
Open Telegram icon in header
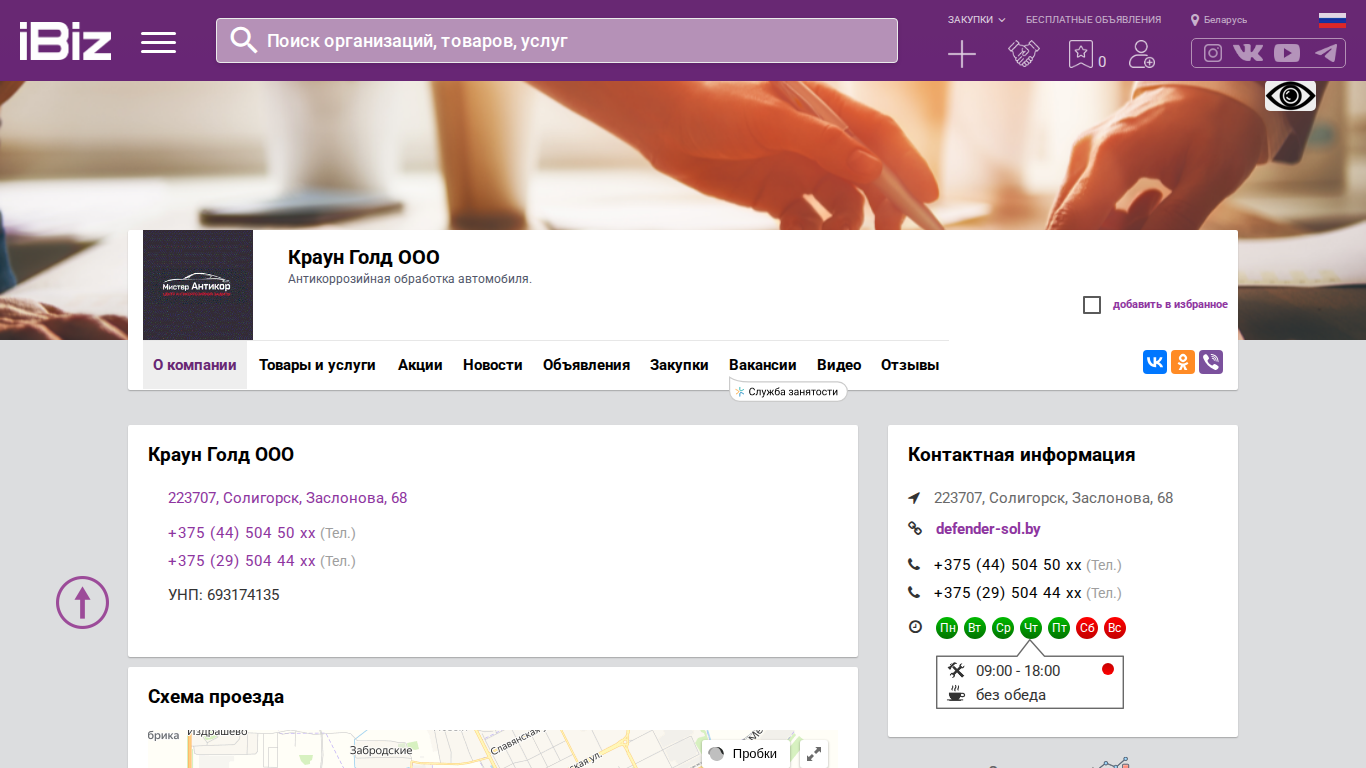pyautogui.click(x=1326, y=54)
